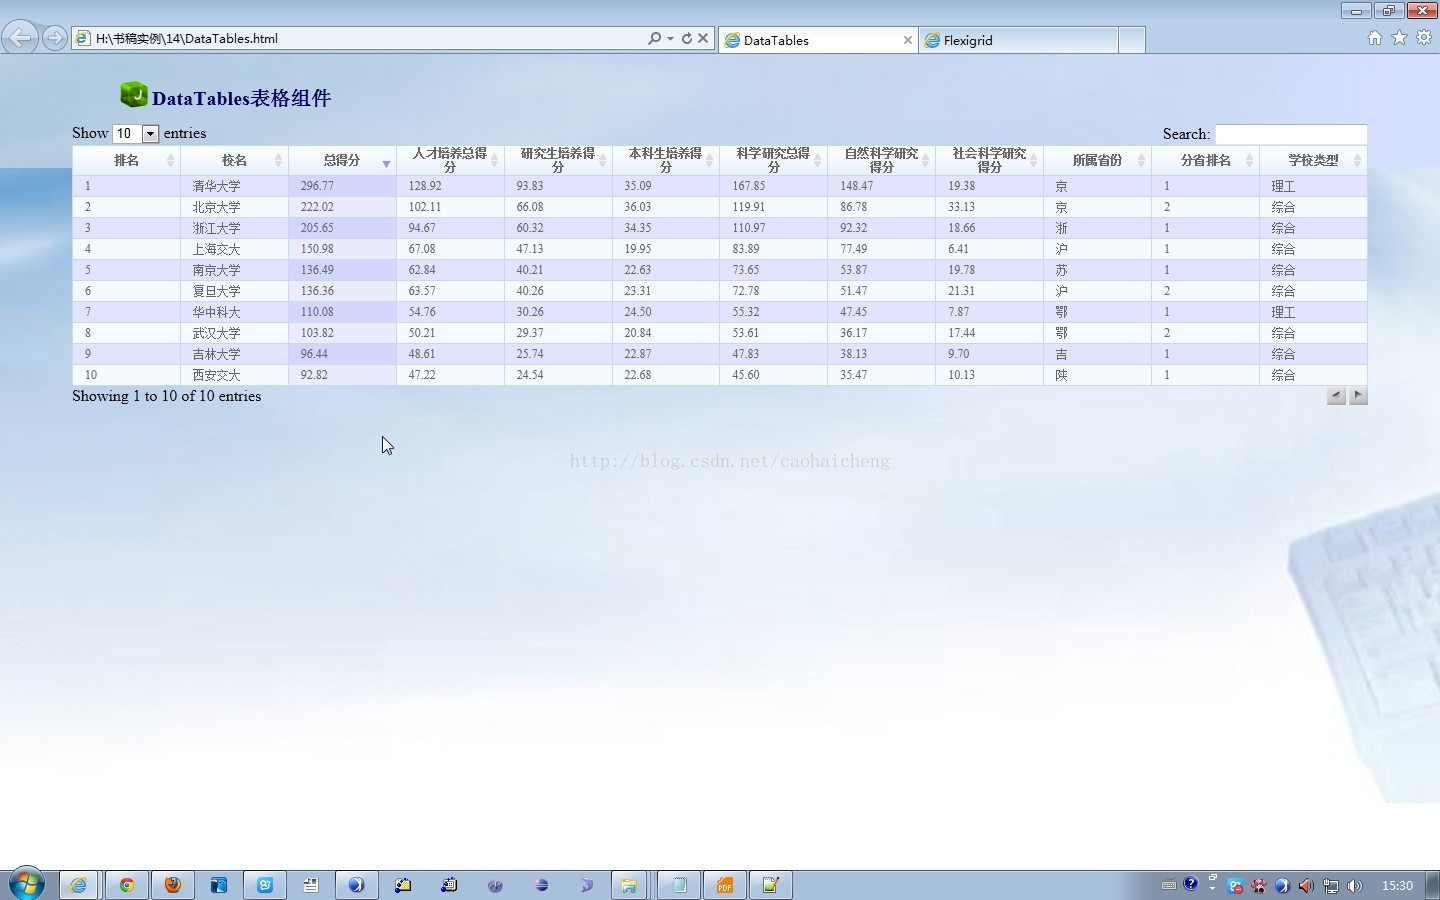Image resolution: width=1440 pixels, height=900 pixels.
Task: Sort by 本科生培养得分 column header
Action: click(x=666, y=160)
